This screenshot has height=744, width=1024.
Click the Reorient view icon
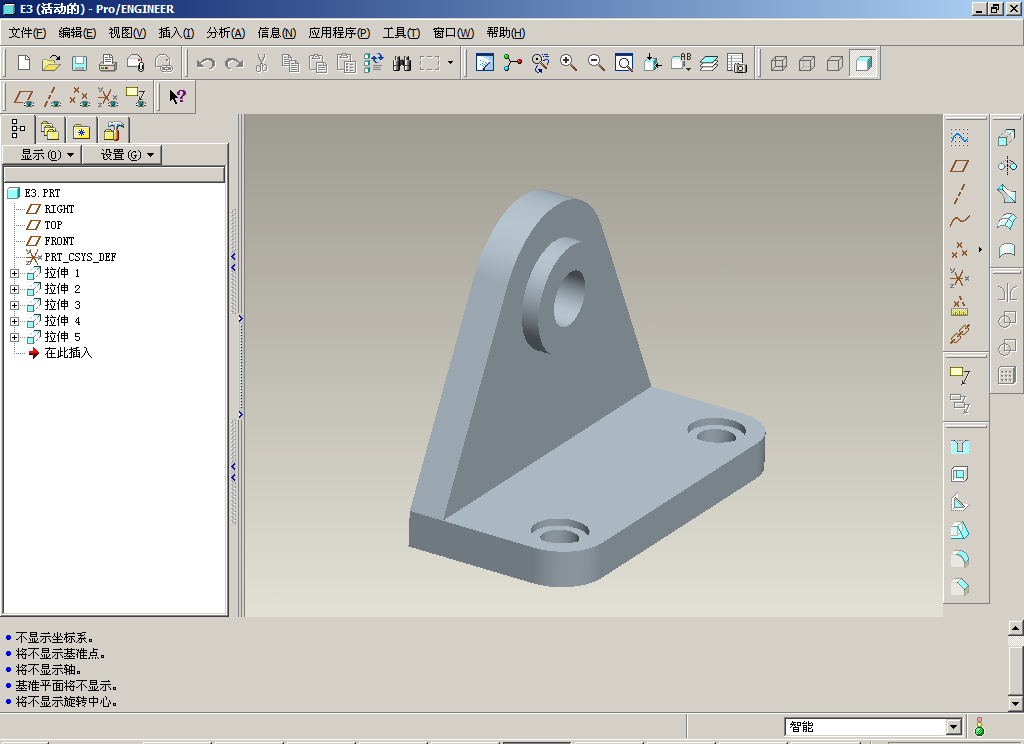click(x=652, y=63)
